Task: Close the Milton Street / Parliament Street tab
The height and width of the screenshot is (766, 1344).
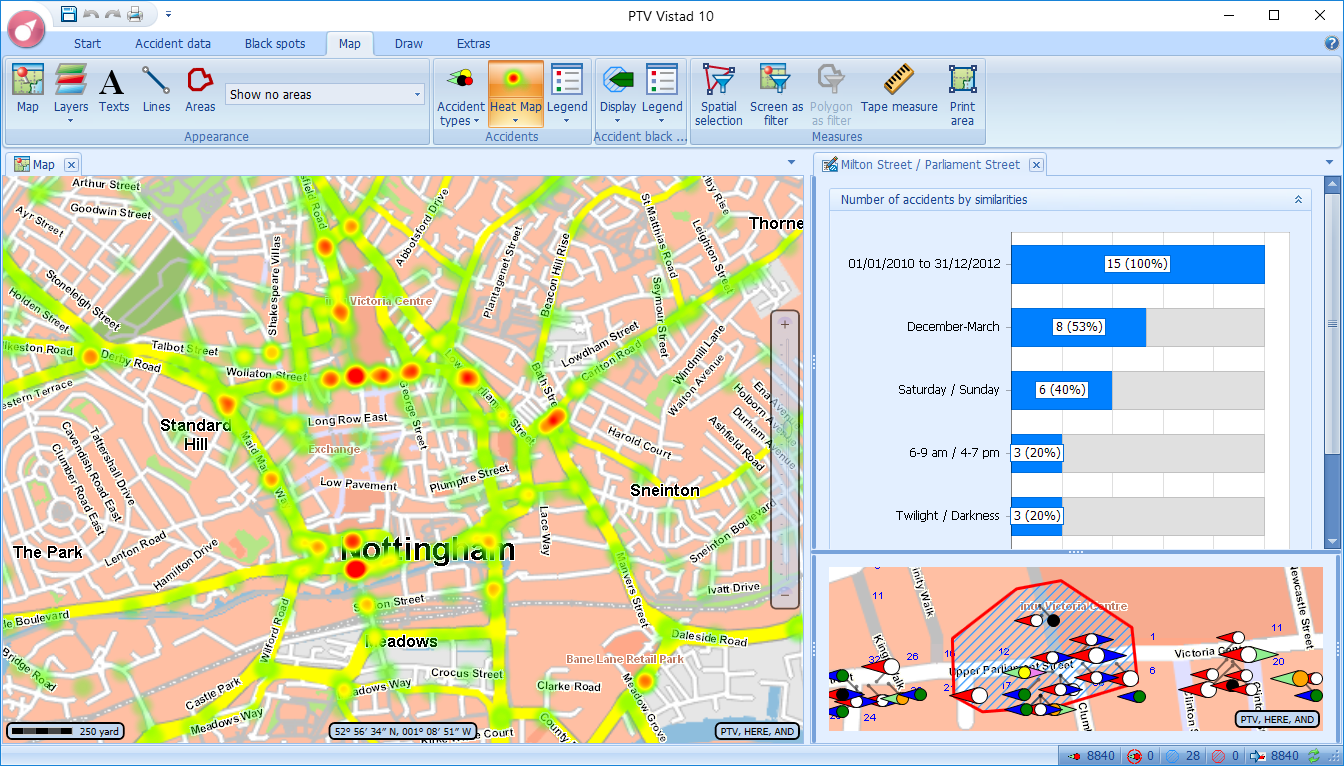Action: click(x=1036, y=165)
